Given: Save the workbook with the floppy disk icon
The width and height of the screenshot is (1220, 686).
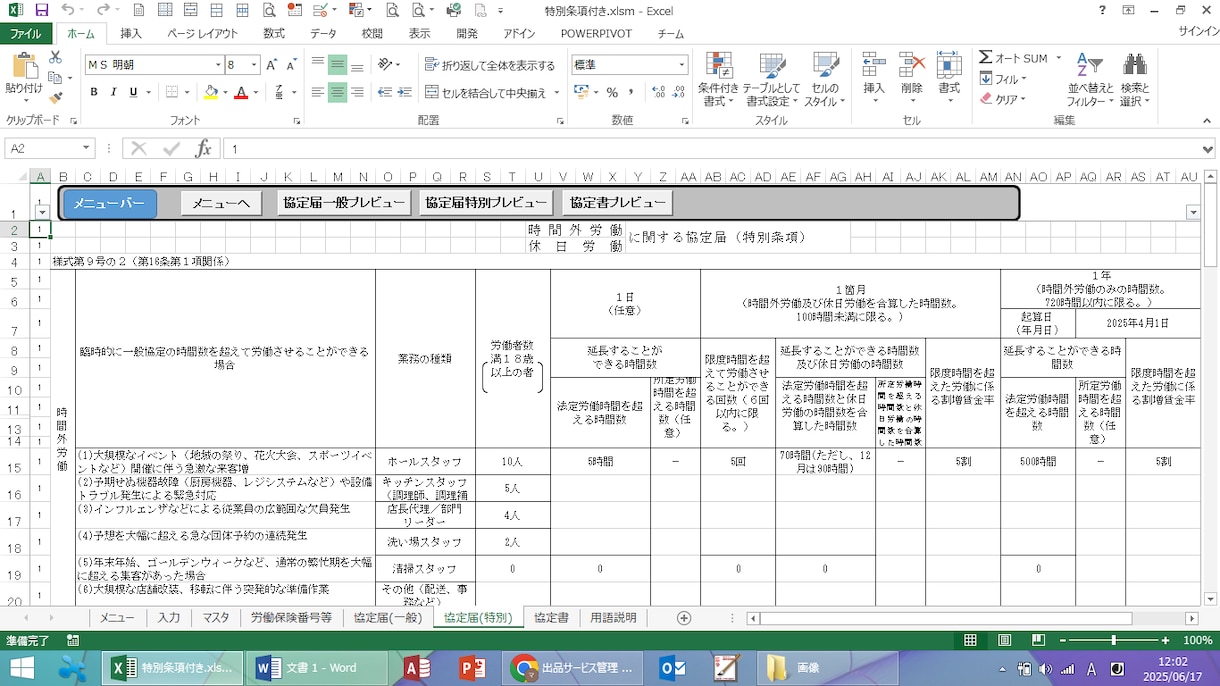Looking at the screenshot, I should pos(41,10).
